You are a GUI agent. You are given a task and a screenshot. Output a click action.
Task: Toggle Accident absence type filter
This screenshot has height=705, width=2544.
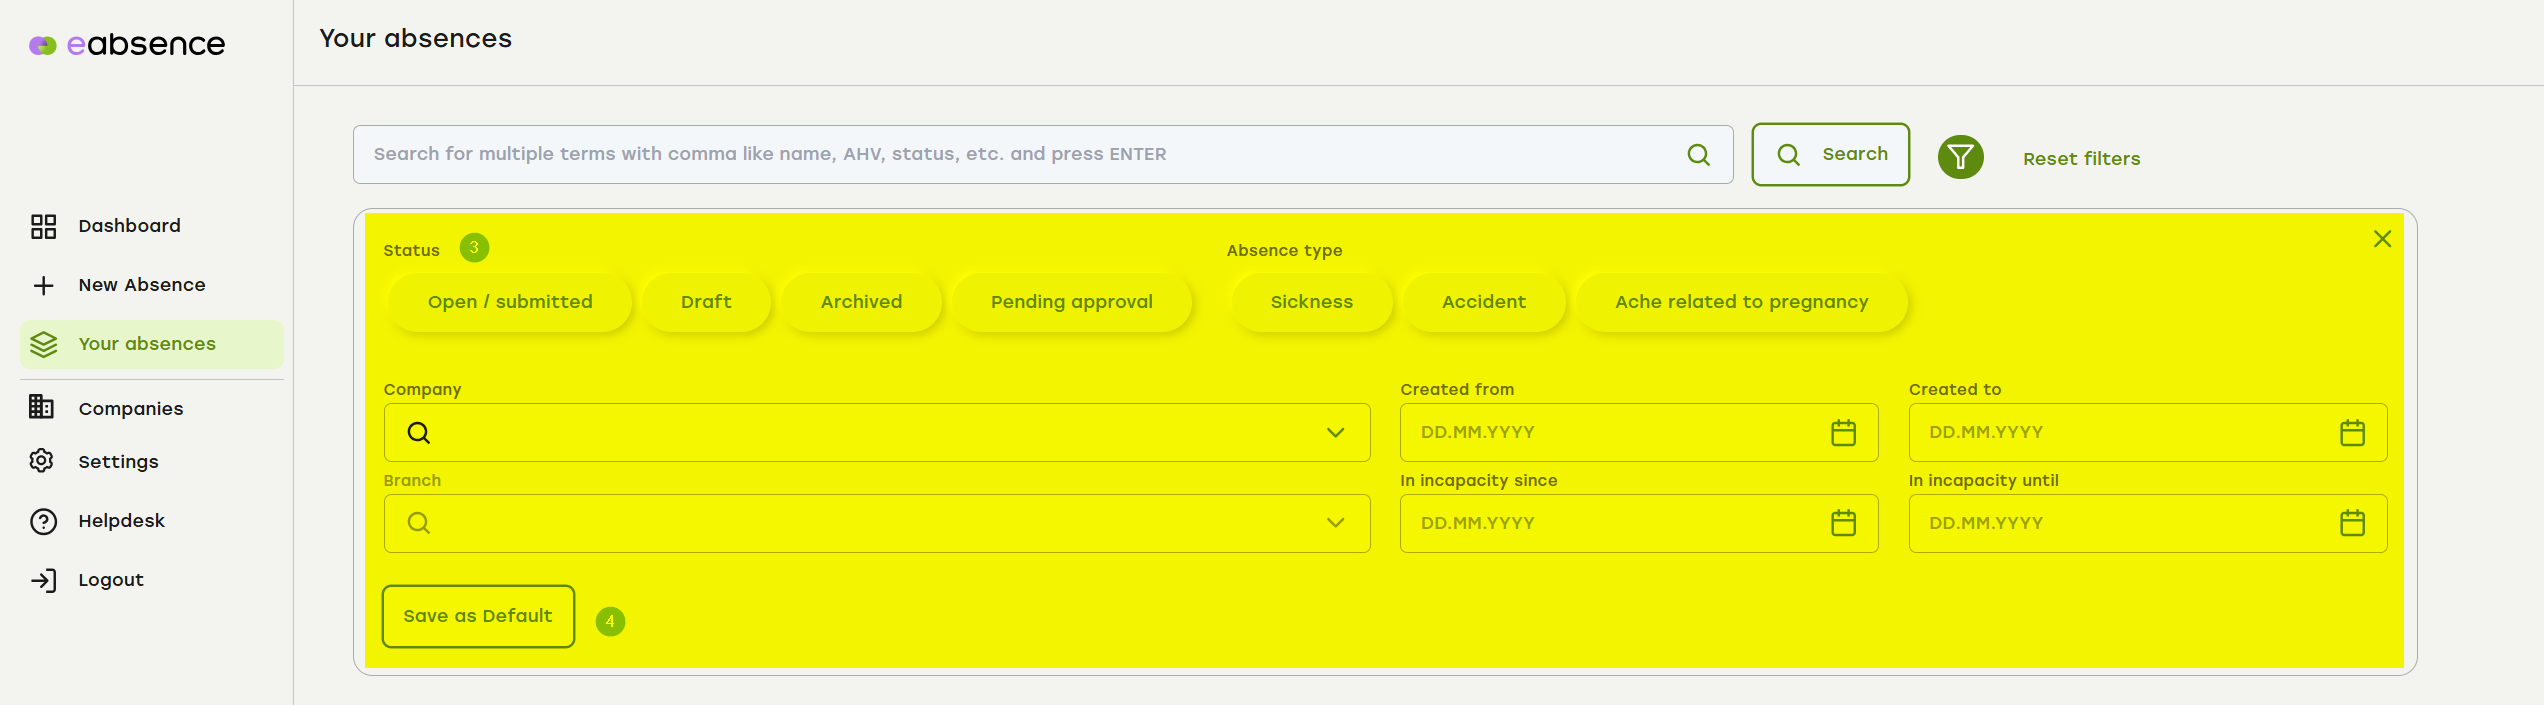(1483, 302)
